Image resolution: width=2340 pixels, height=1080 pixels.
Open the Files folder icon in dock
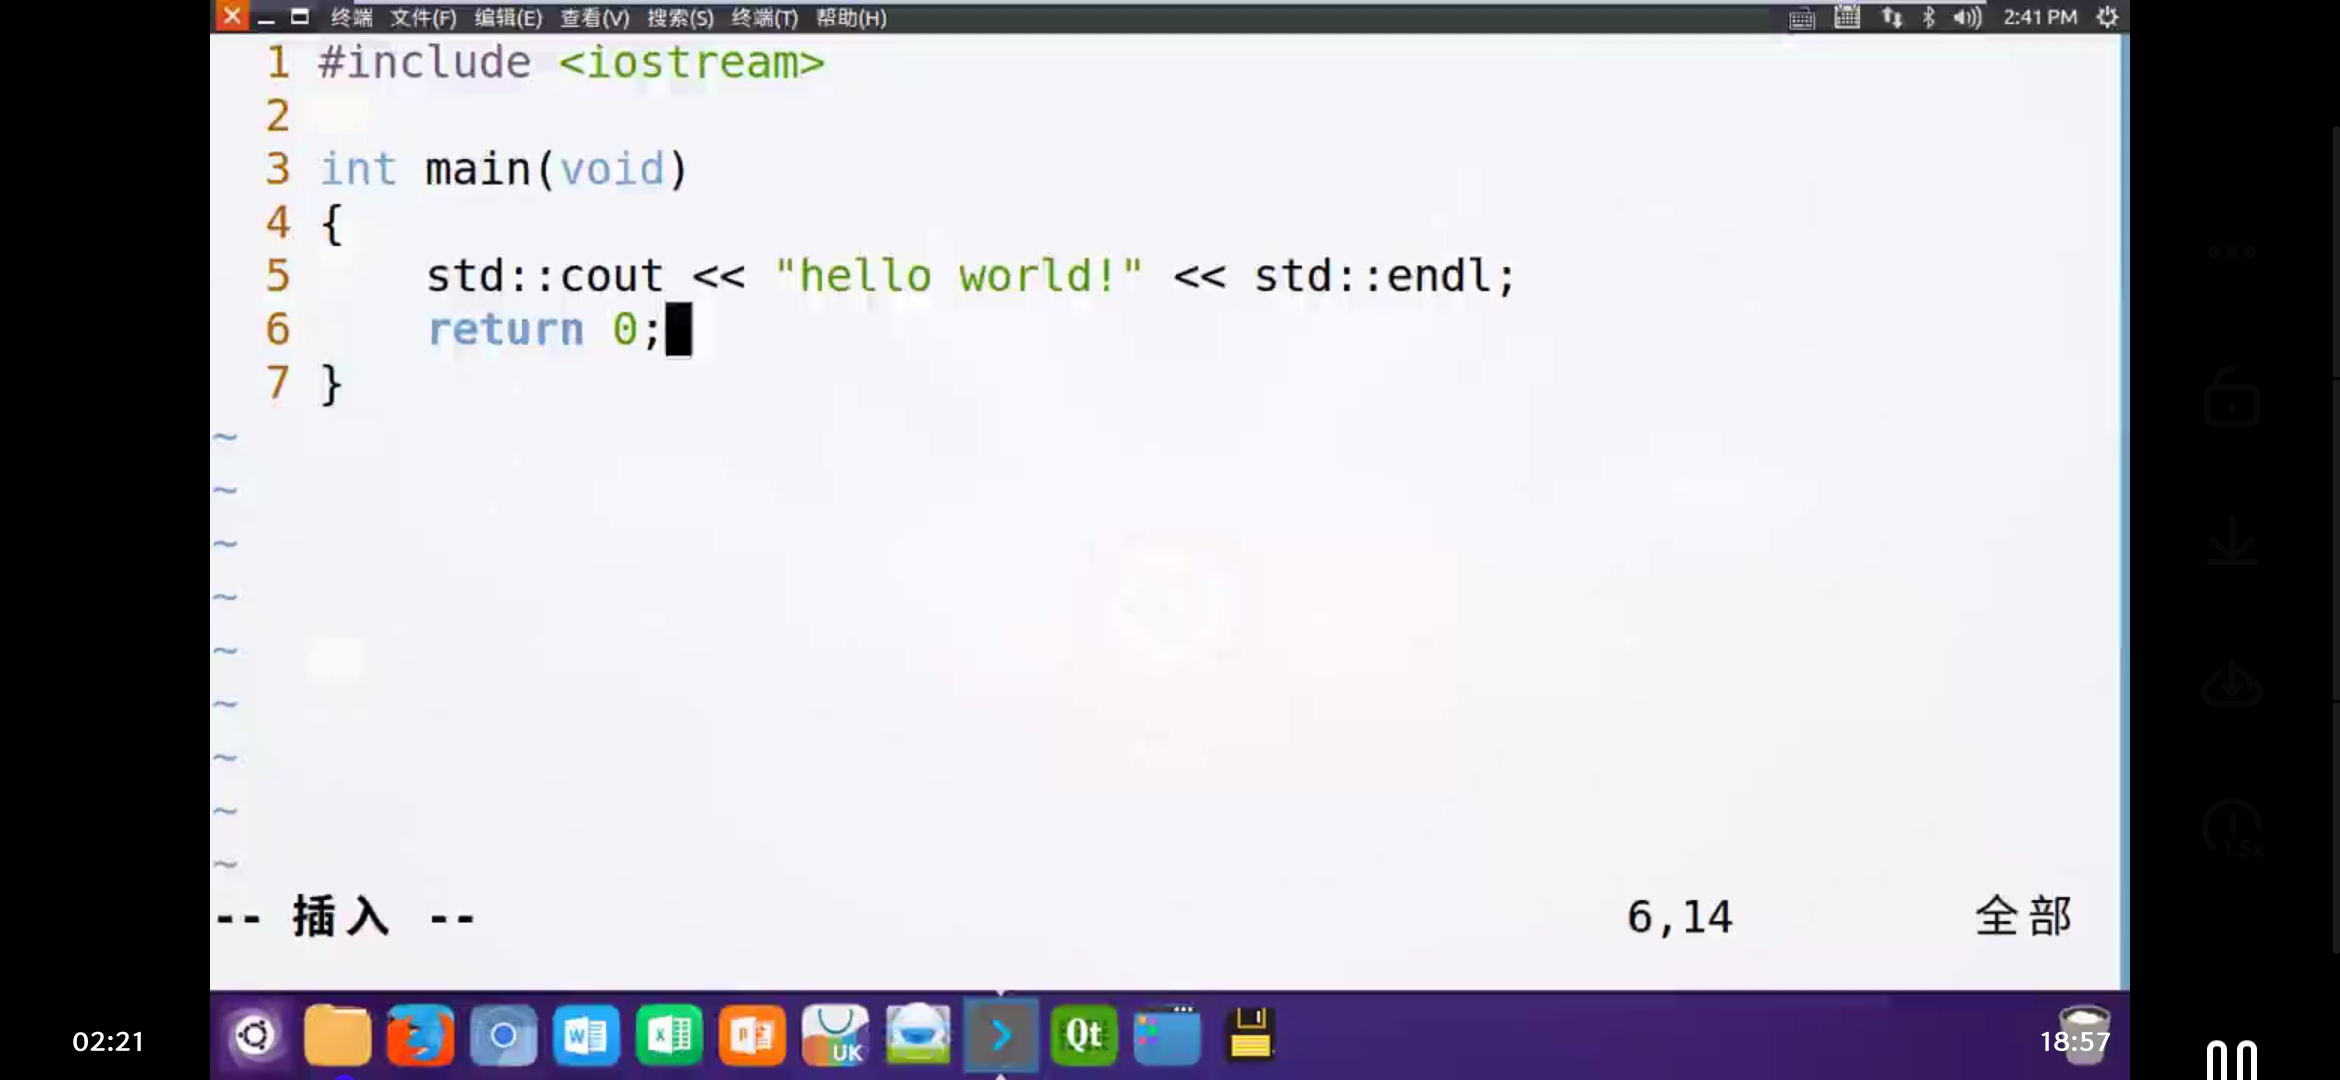tap(337, 1036)
